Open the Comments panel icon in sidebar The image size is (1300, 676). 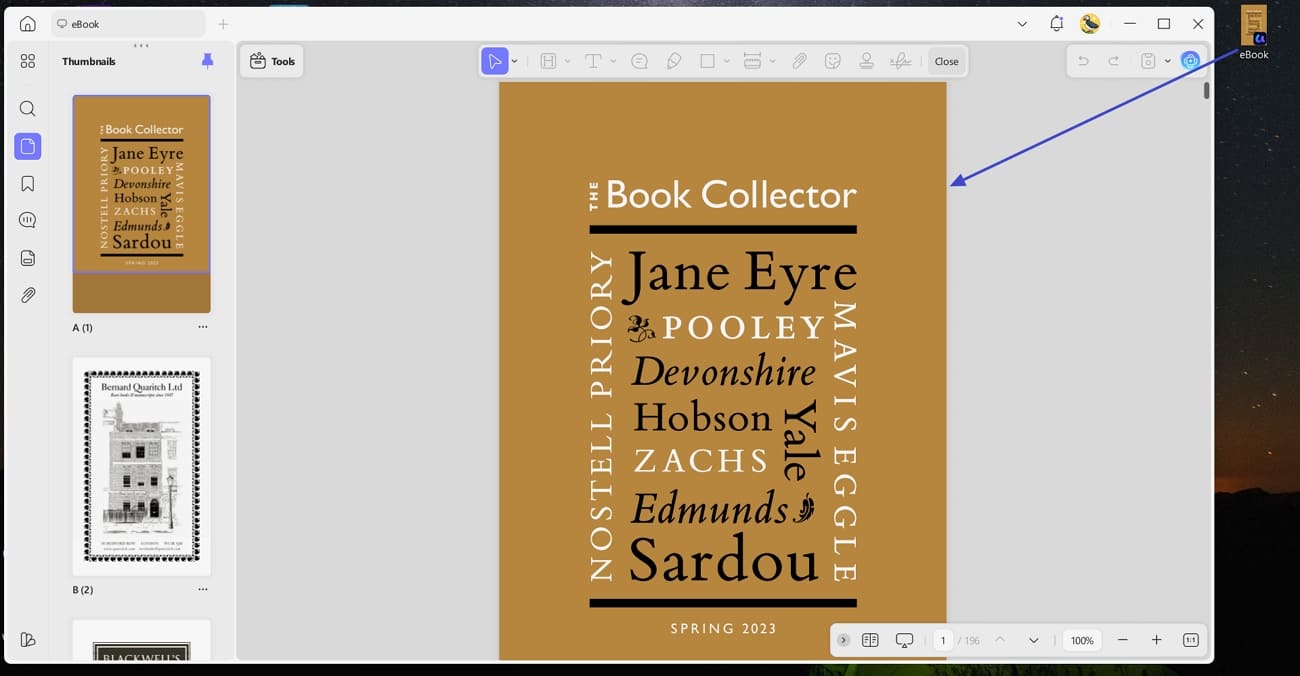28,220
